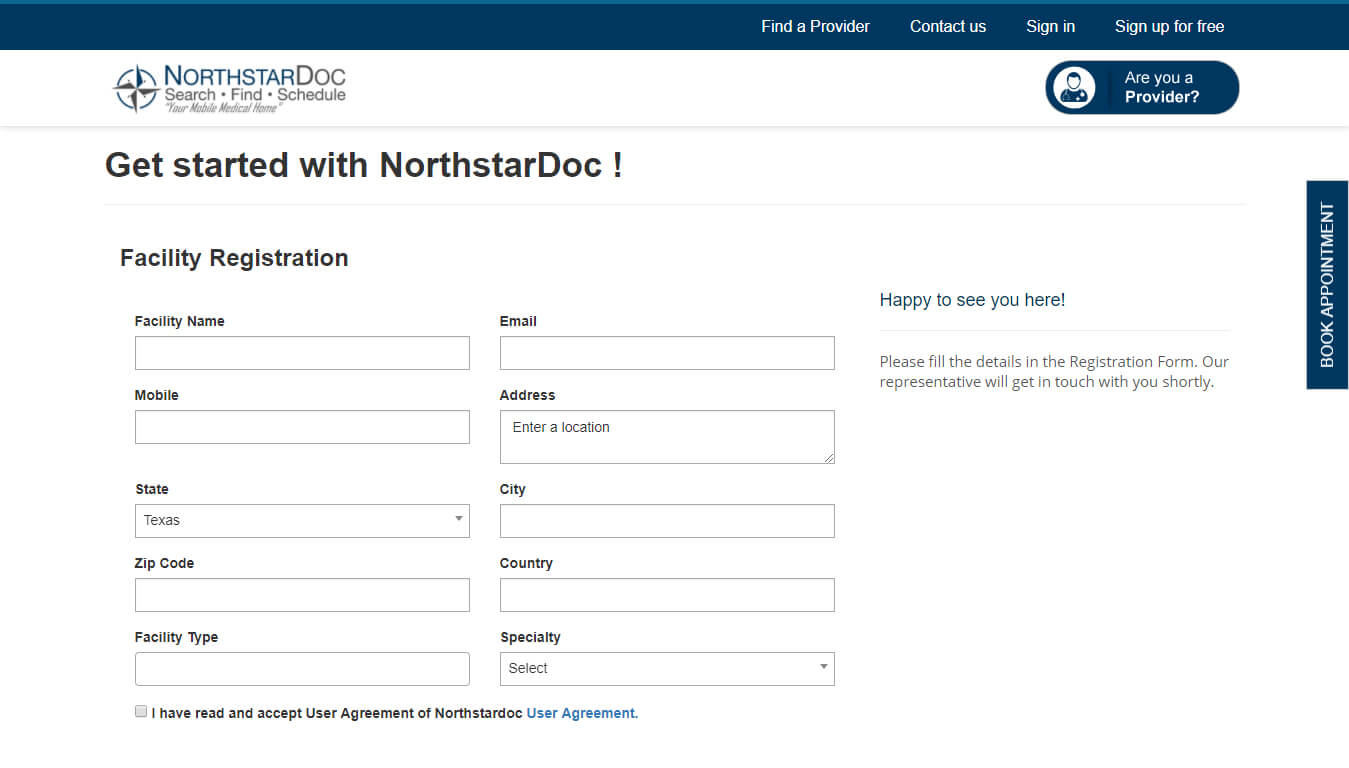1349x768 pixels.
Task: Click into the Email field
Action: [667, 353]
